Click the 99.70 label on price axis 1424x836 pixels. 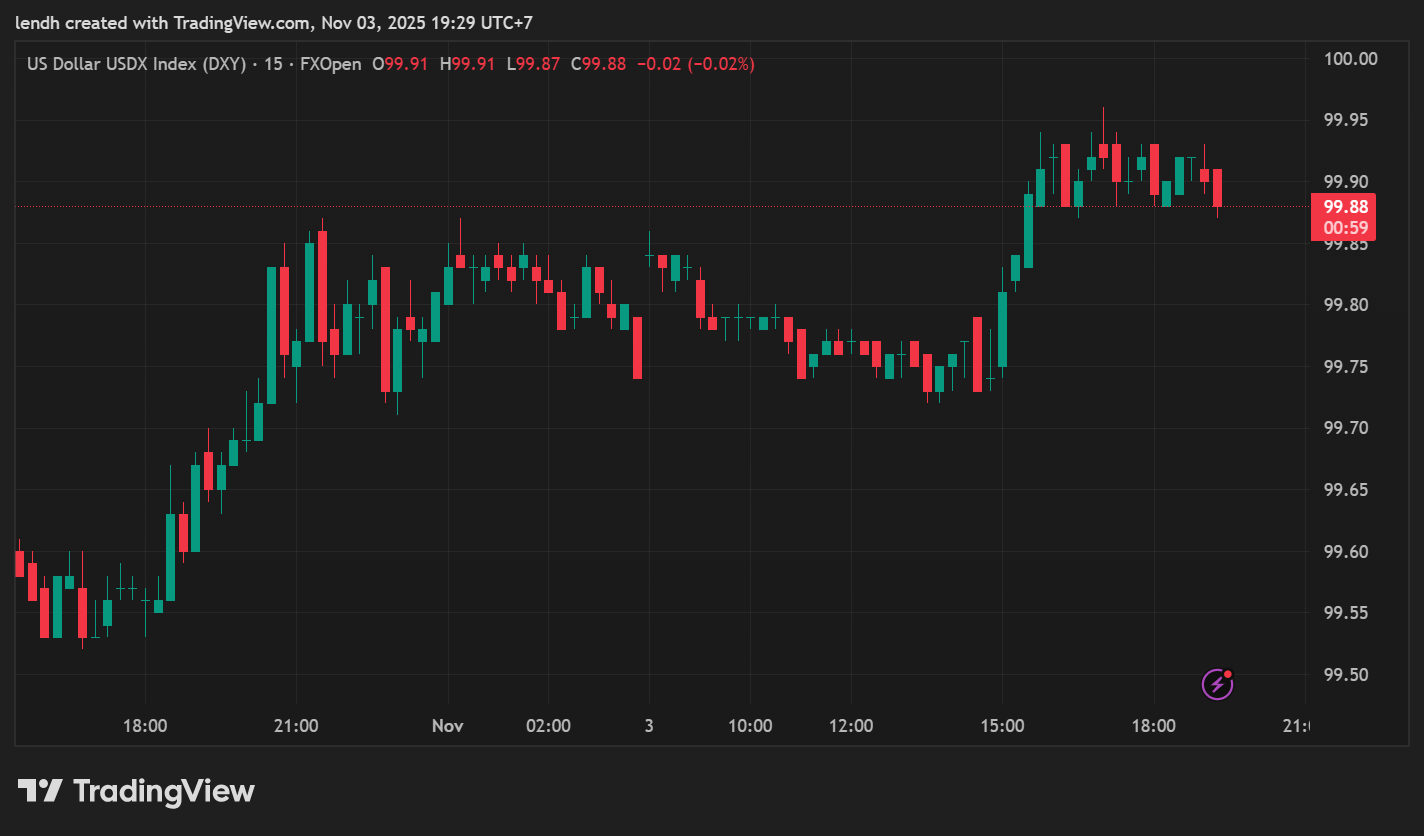[x=1346, y=428]
